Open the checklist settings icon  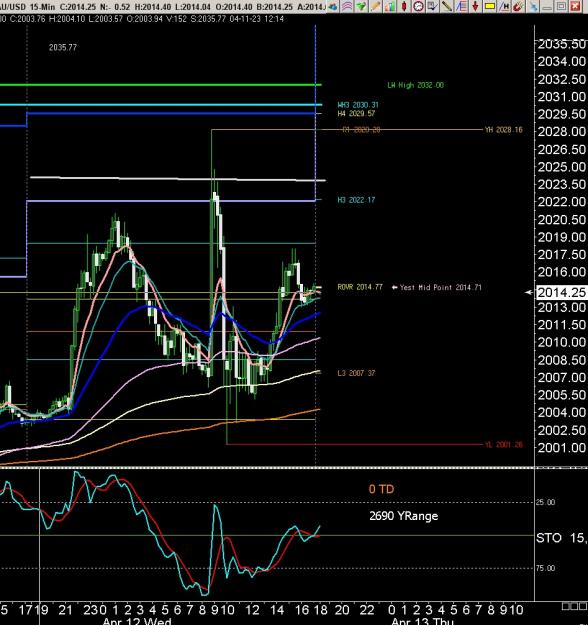coord(433,6)
